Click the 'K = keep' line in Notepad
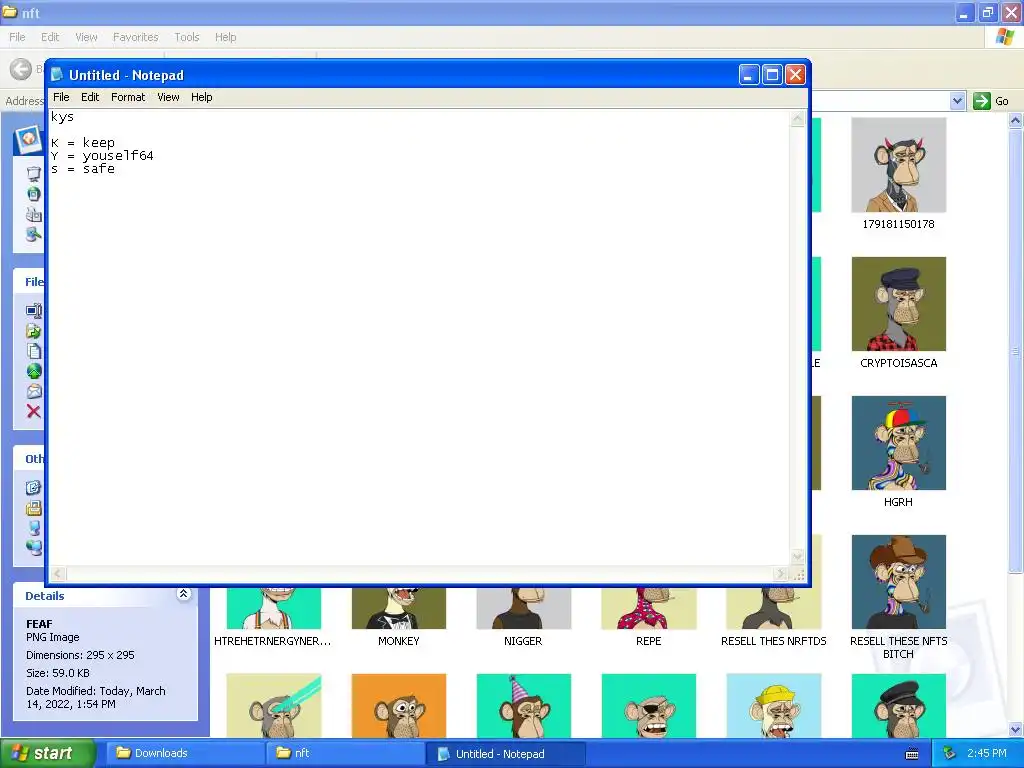 (83, 142)
